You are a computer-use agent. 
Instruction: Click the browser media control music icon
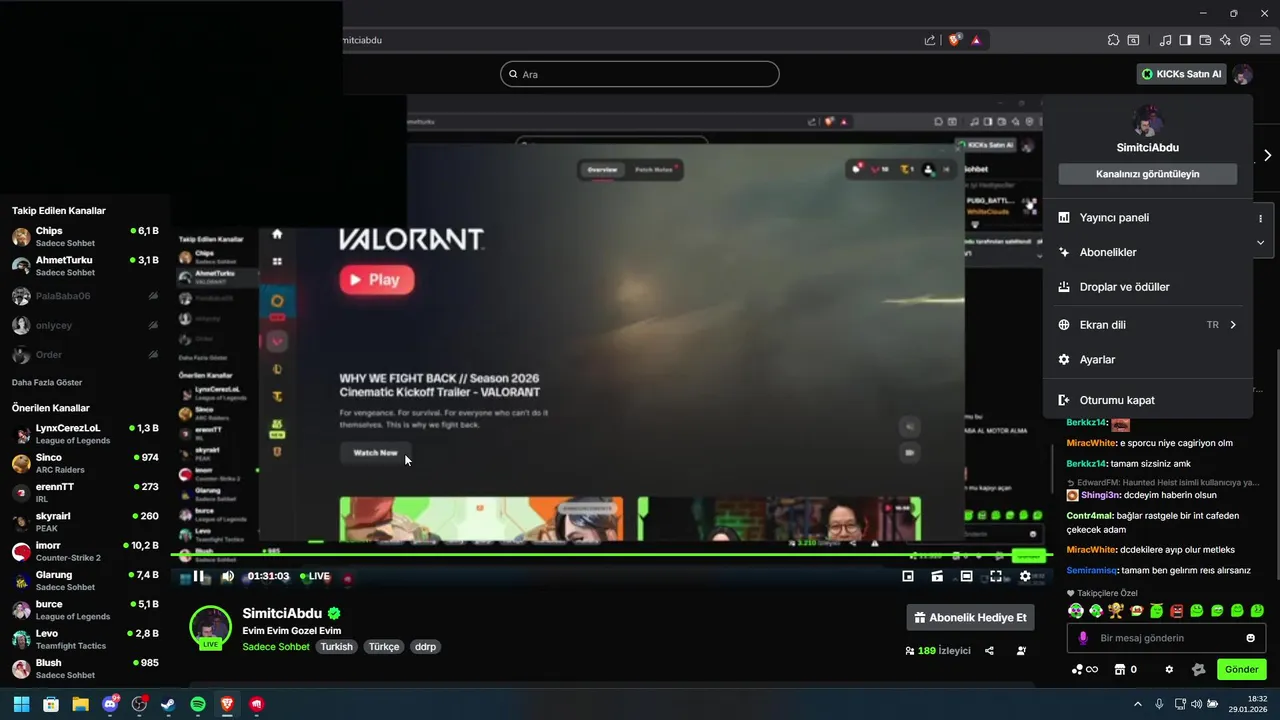[x=1165, y=40]
